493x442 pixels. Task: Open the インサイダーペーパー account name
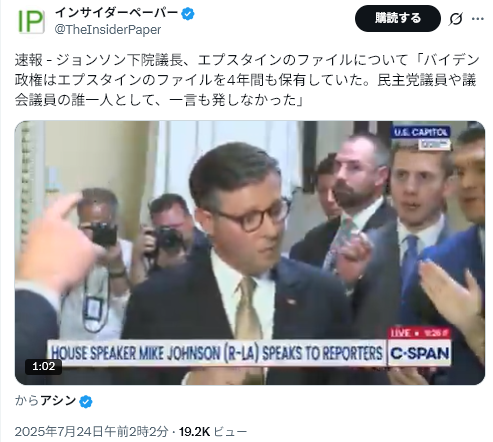(x=116, y=13)
